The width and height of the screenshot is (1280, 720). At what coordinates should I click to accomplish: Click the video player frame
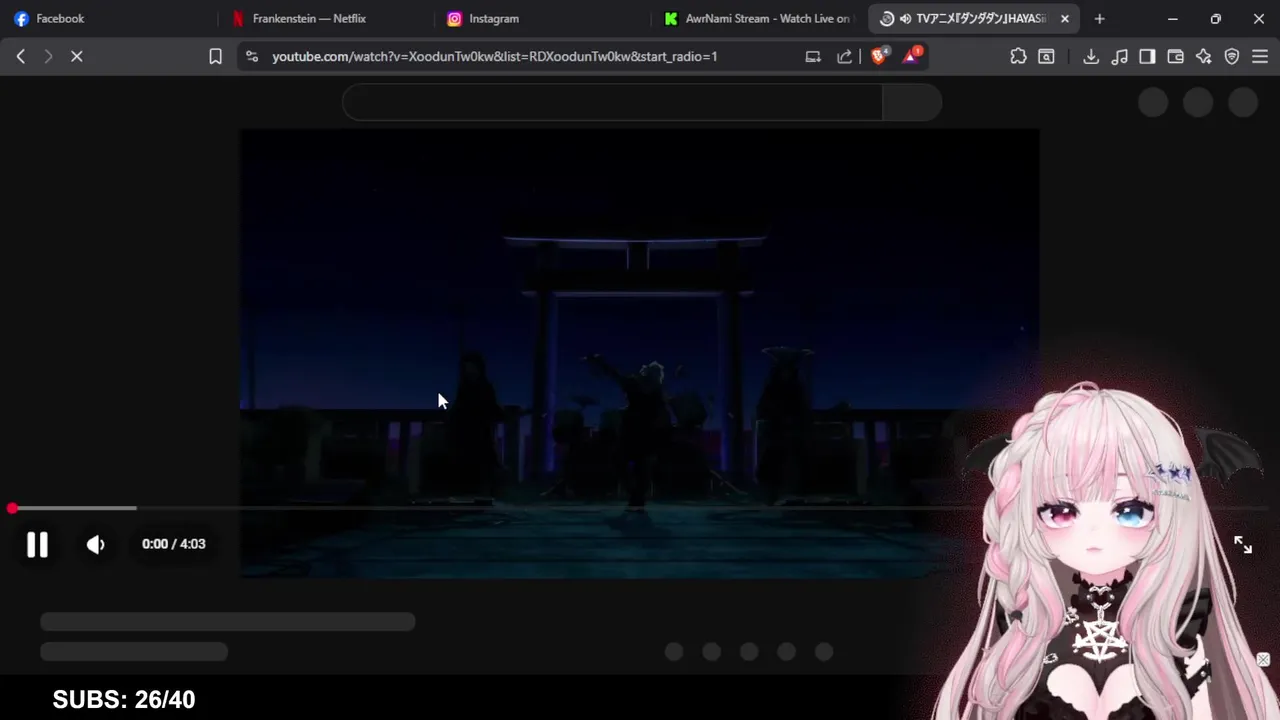click(x=640, y=353)
